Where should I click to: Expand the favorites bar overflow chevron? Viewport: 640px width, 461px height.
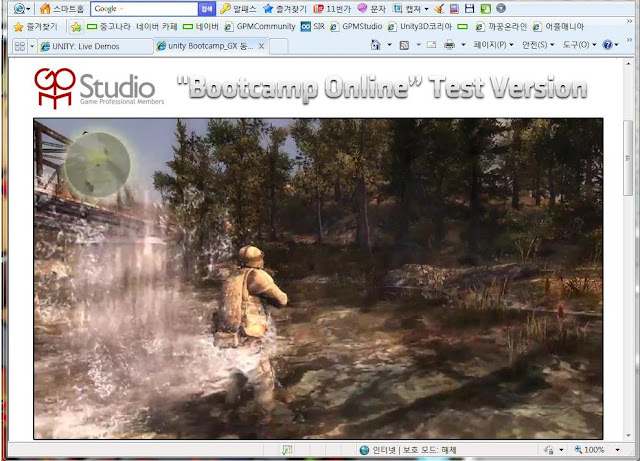tap(629, 21)
